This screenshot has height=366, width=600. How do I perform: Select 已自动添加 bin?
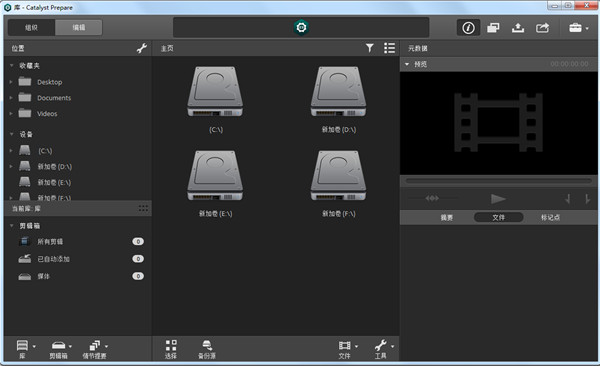(53, 259)
